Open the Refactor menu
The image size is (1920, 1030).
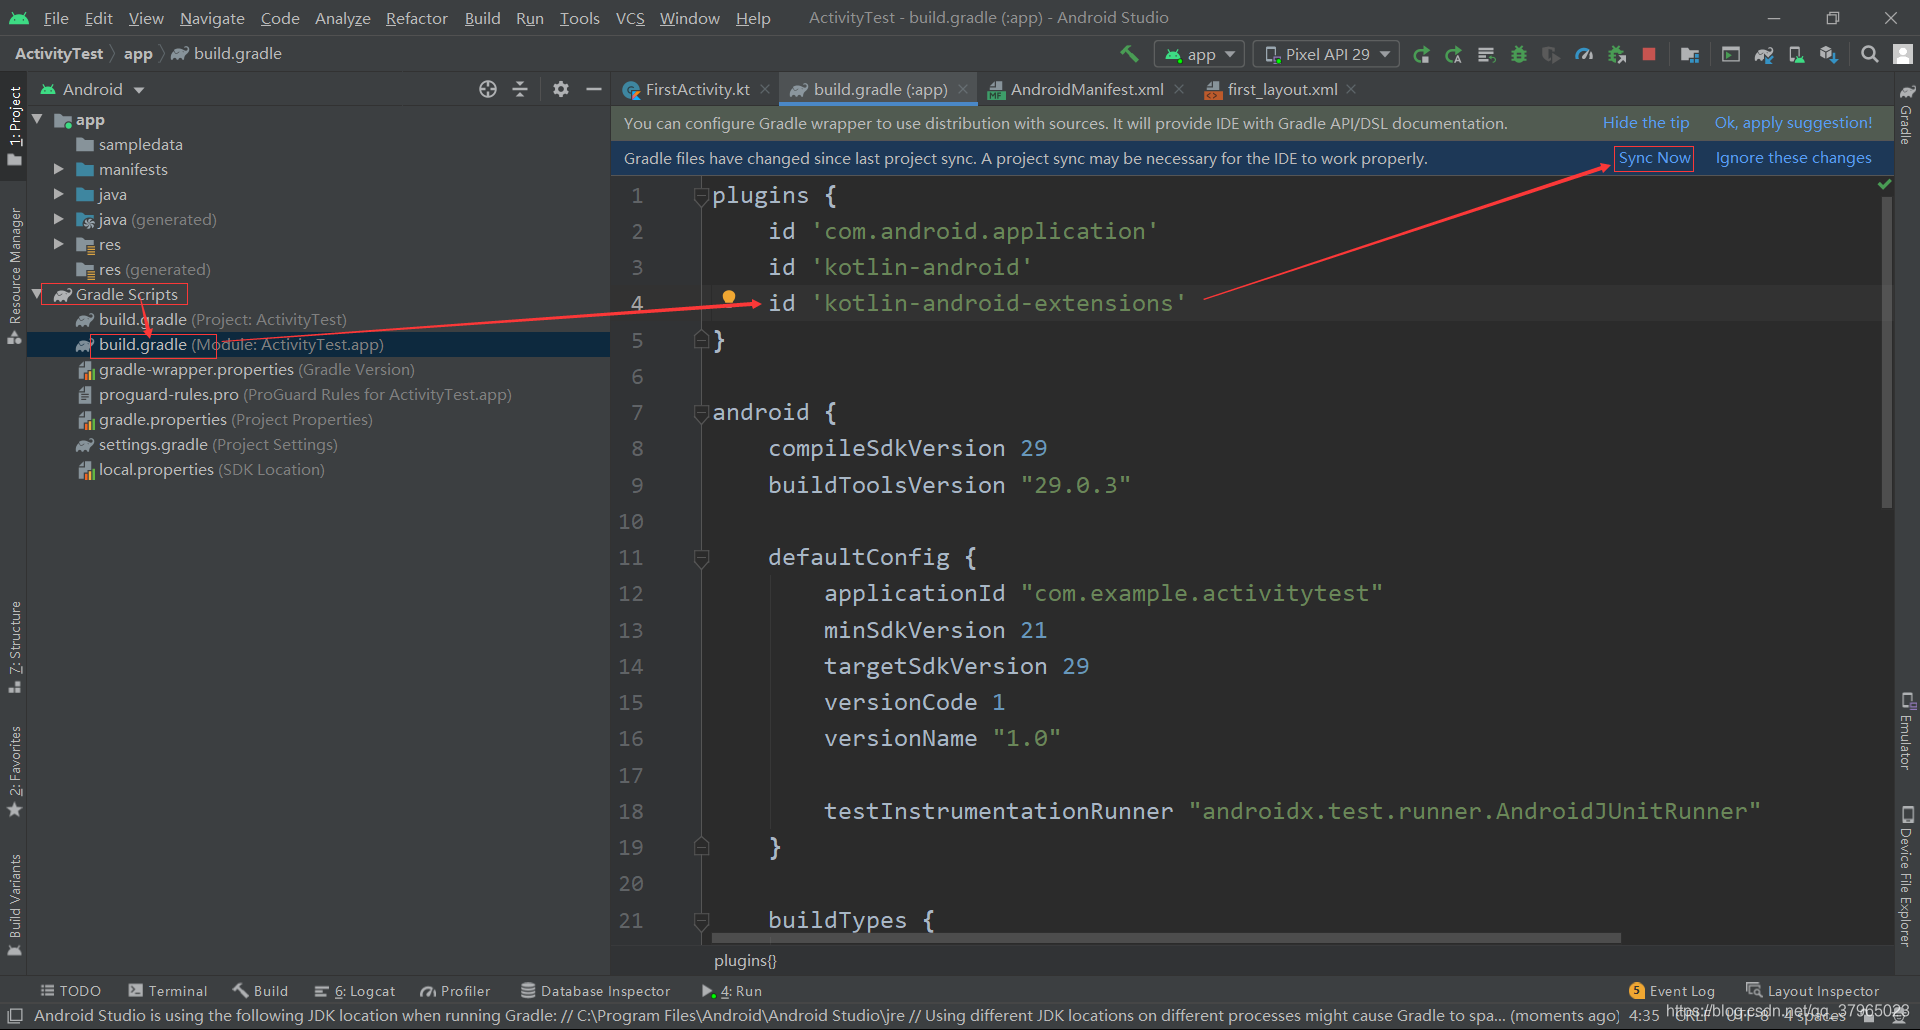(x=416, y=18)
